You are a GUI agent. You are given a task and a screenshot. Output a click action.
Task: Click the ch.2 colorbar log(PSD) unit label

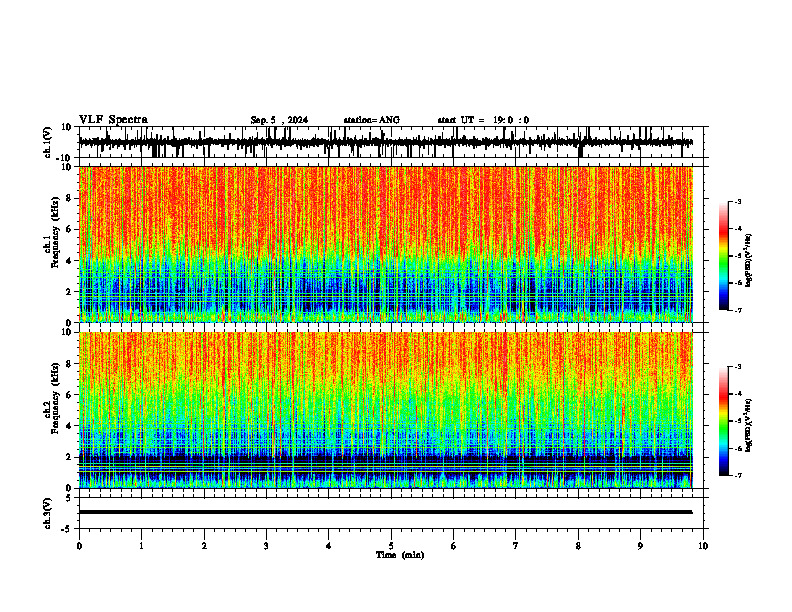pos(749,424)
